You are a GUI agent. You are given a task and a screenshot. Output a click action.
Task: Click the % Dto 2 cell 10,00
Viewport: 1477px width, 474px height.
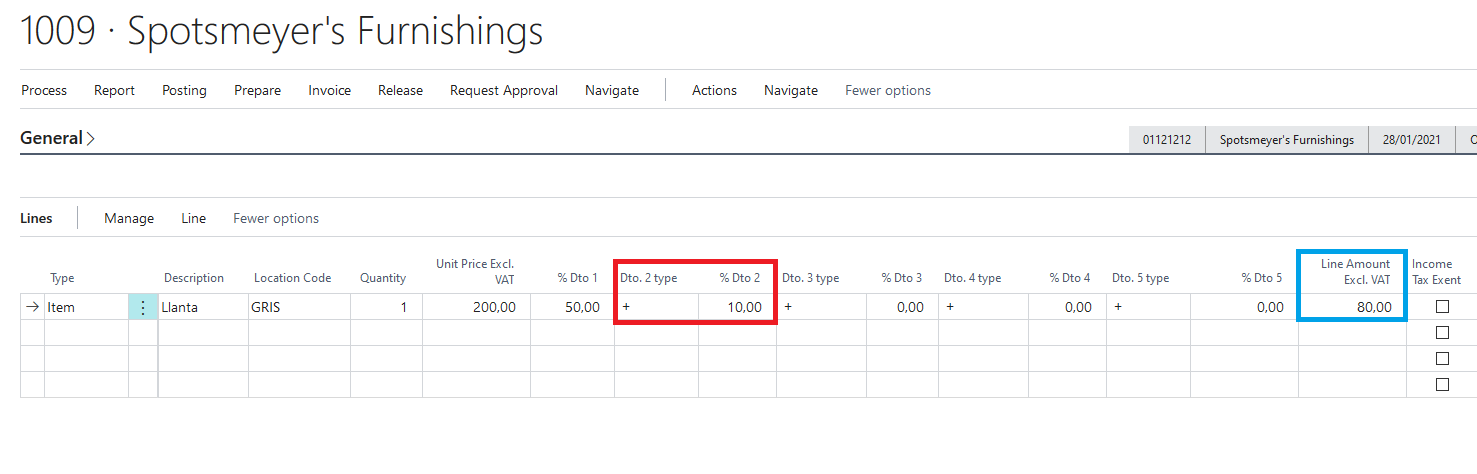[x=737, y=307]
